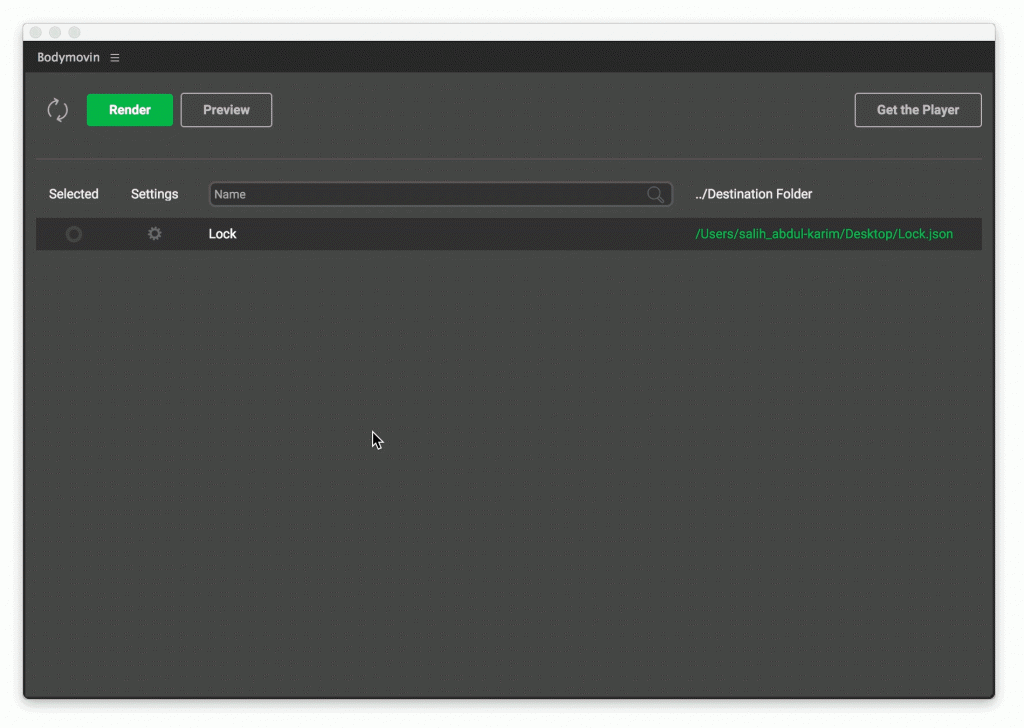Minimize the Bodymovin window

pos(55,32)
